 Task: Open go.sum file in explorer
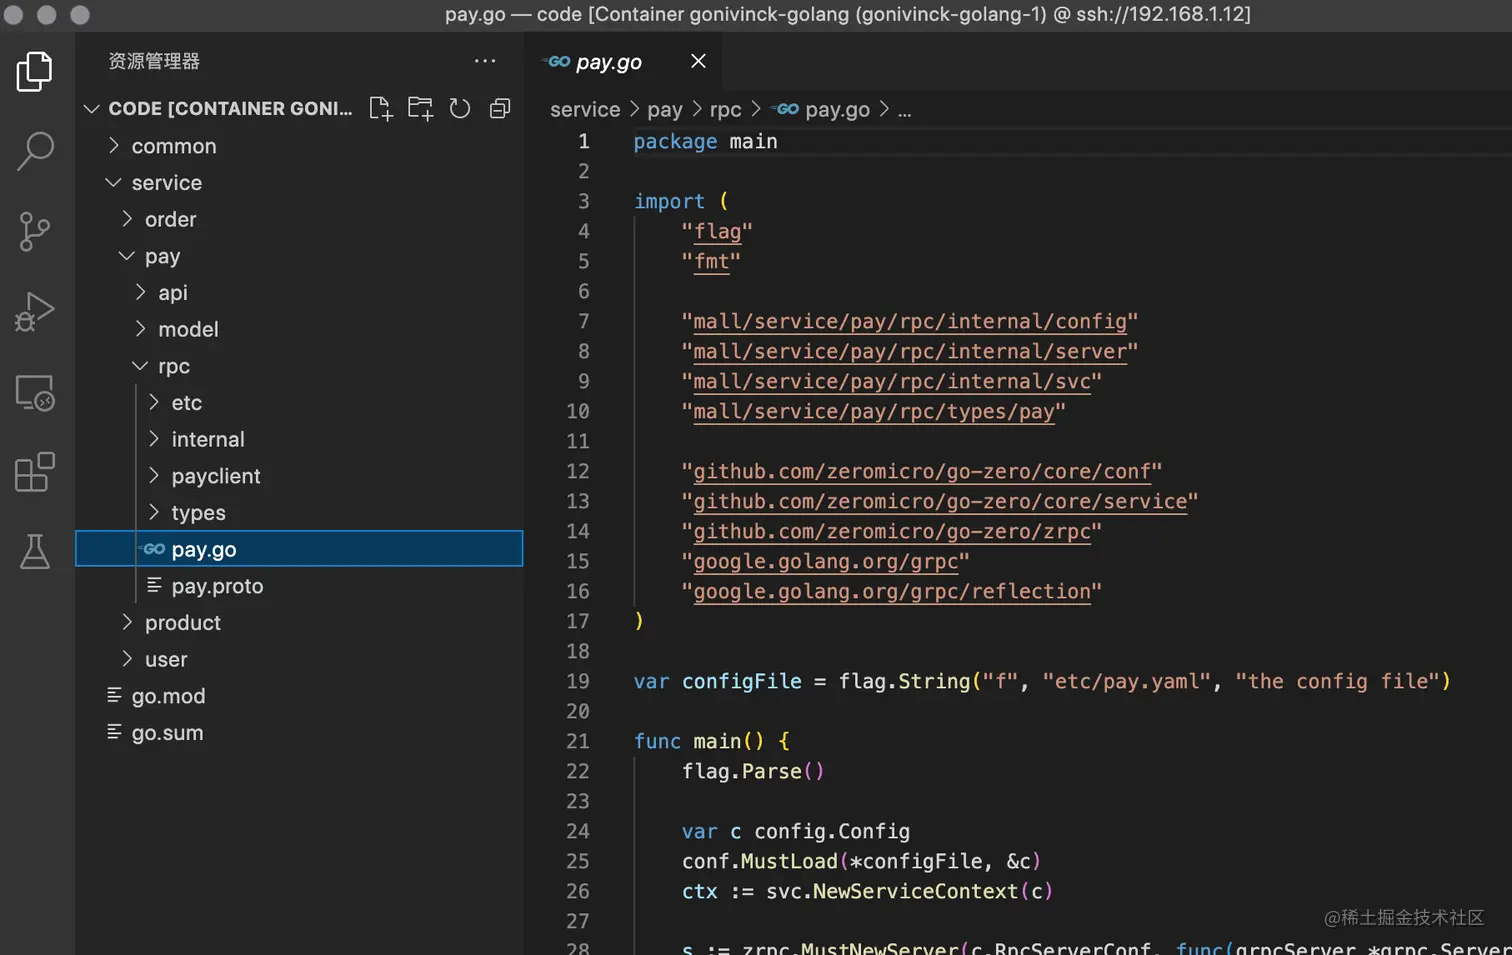click(299, 733)
